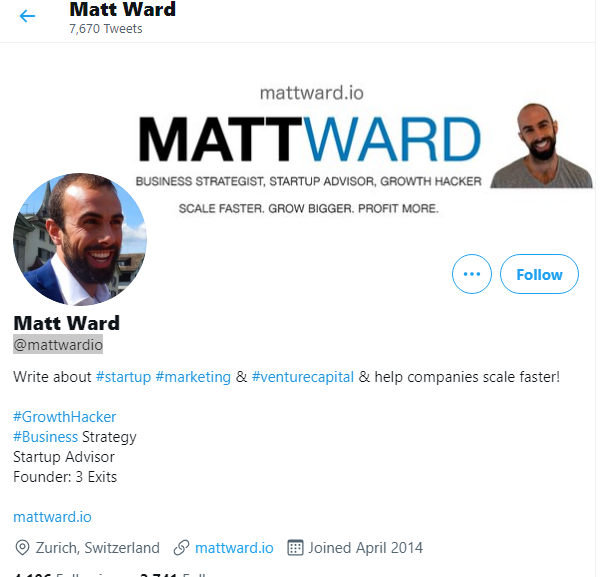Follow Matt Ward
603x577 pixels.
click(x=539, y=274)
